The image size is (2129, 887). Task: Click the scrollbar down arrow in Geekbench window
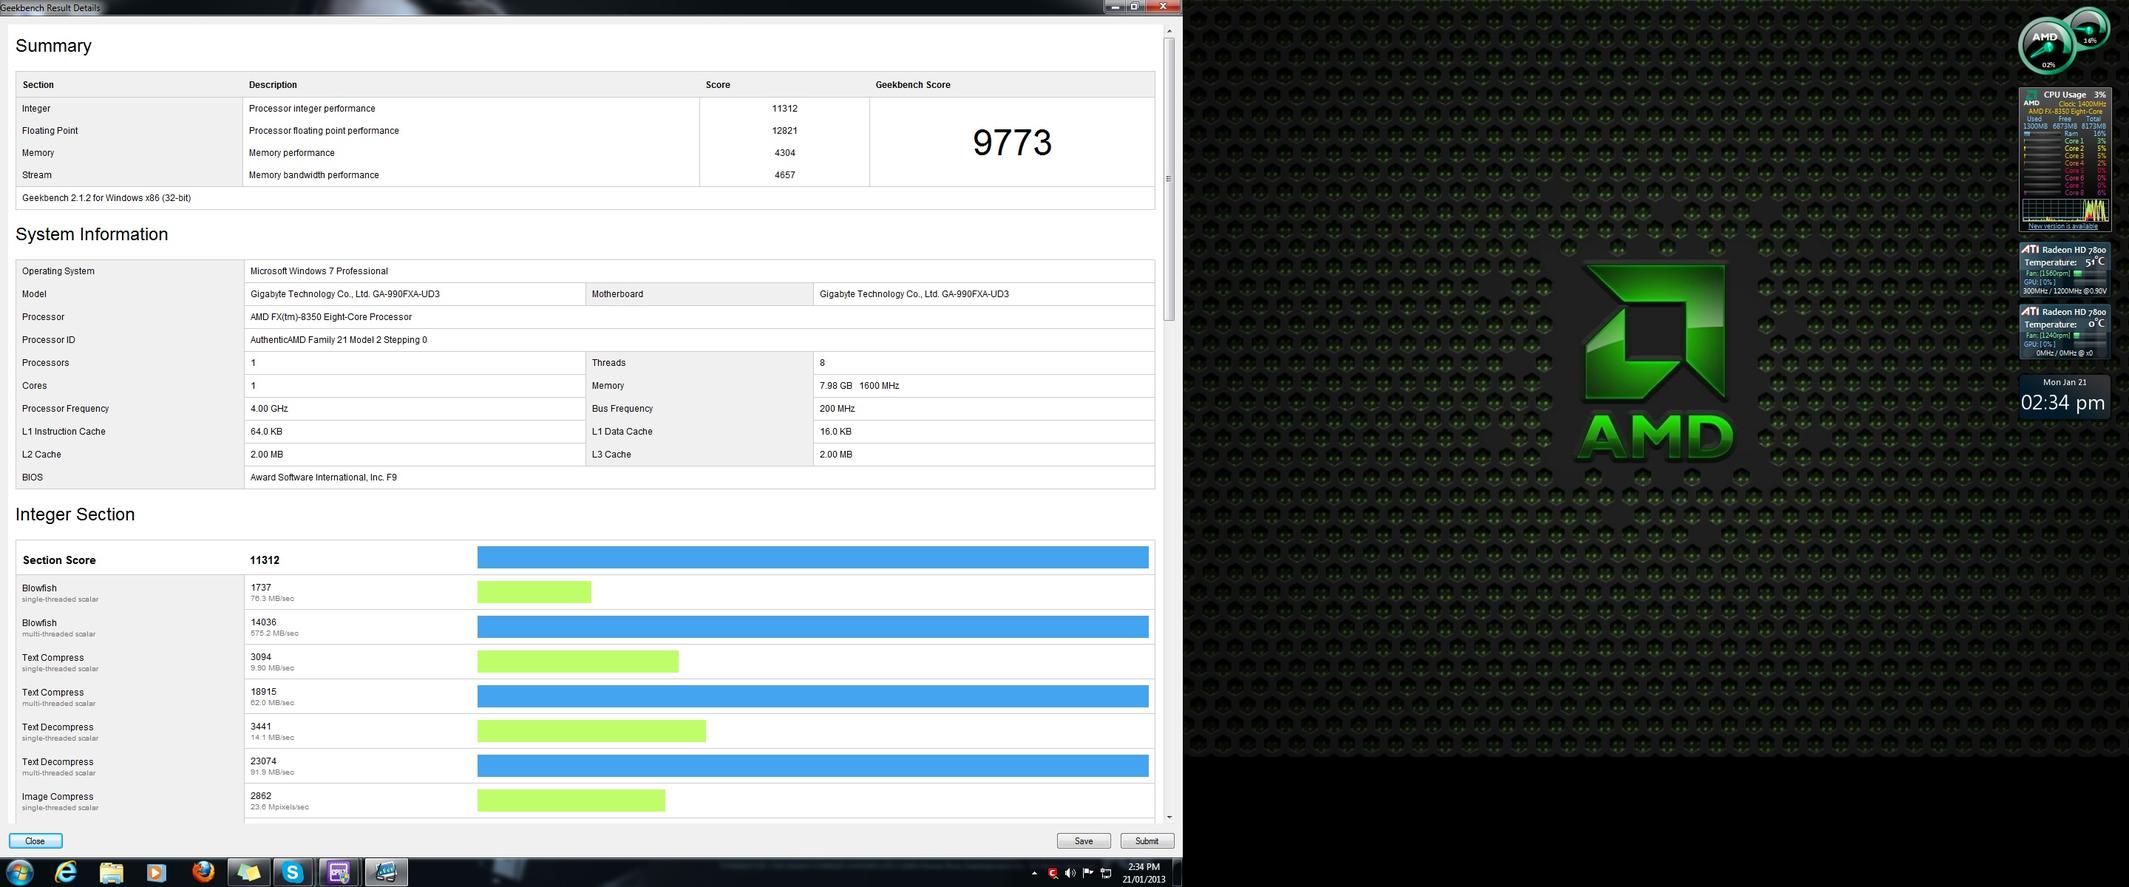coord(1169,817)
